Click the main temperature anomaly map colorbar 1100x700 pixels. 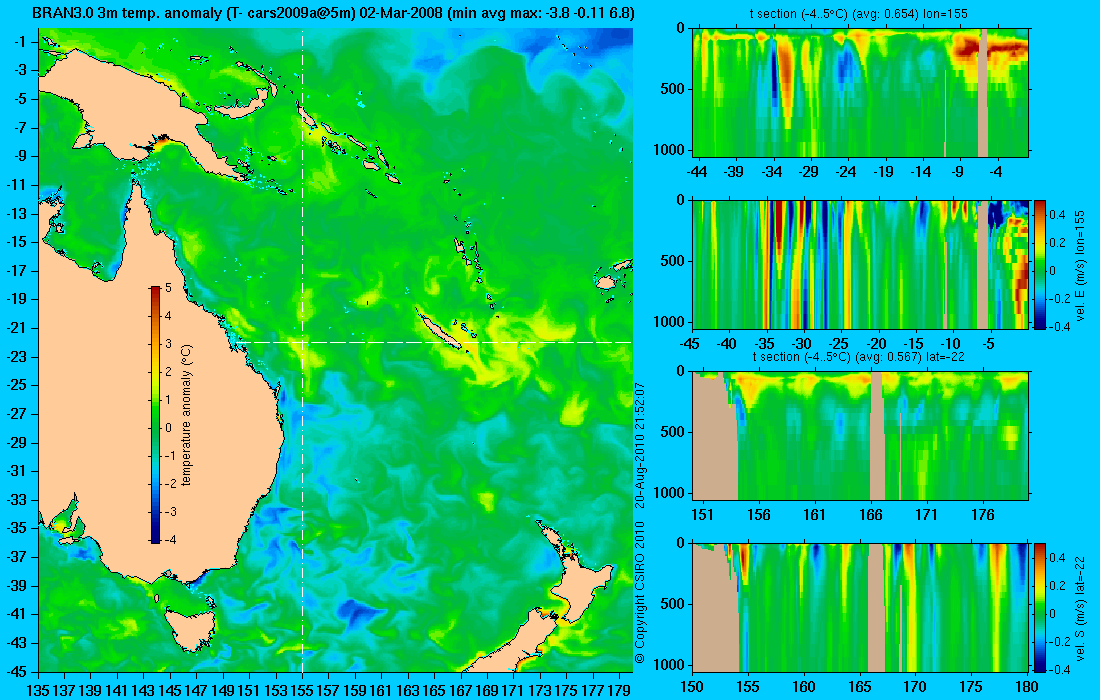click(x=154, y=415)
